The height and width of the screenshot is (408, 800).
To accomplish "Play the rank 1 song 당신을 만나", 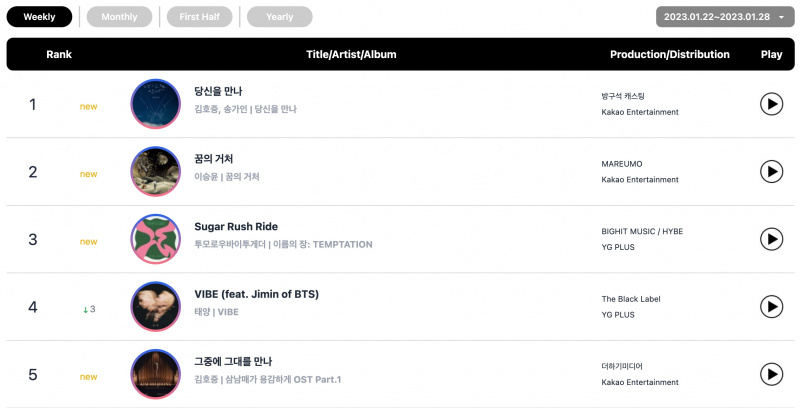I will point(771,104).
